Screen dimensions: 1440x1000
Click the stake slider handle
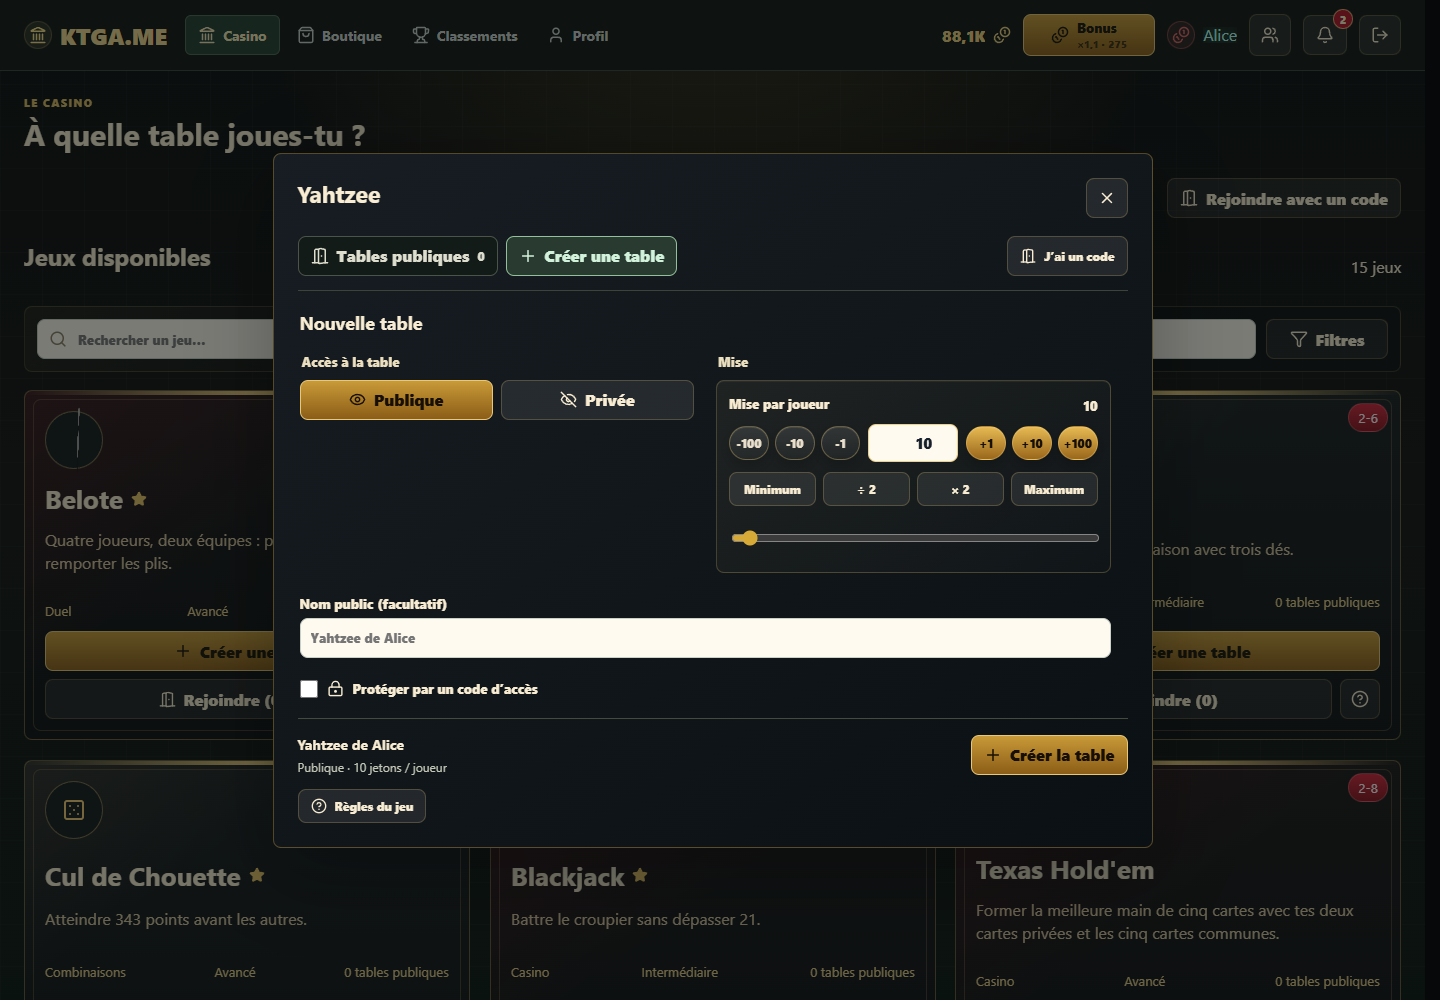[750, 538]
